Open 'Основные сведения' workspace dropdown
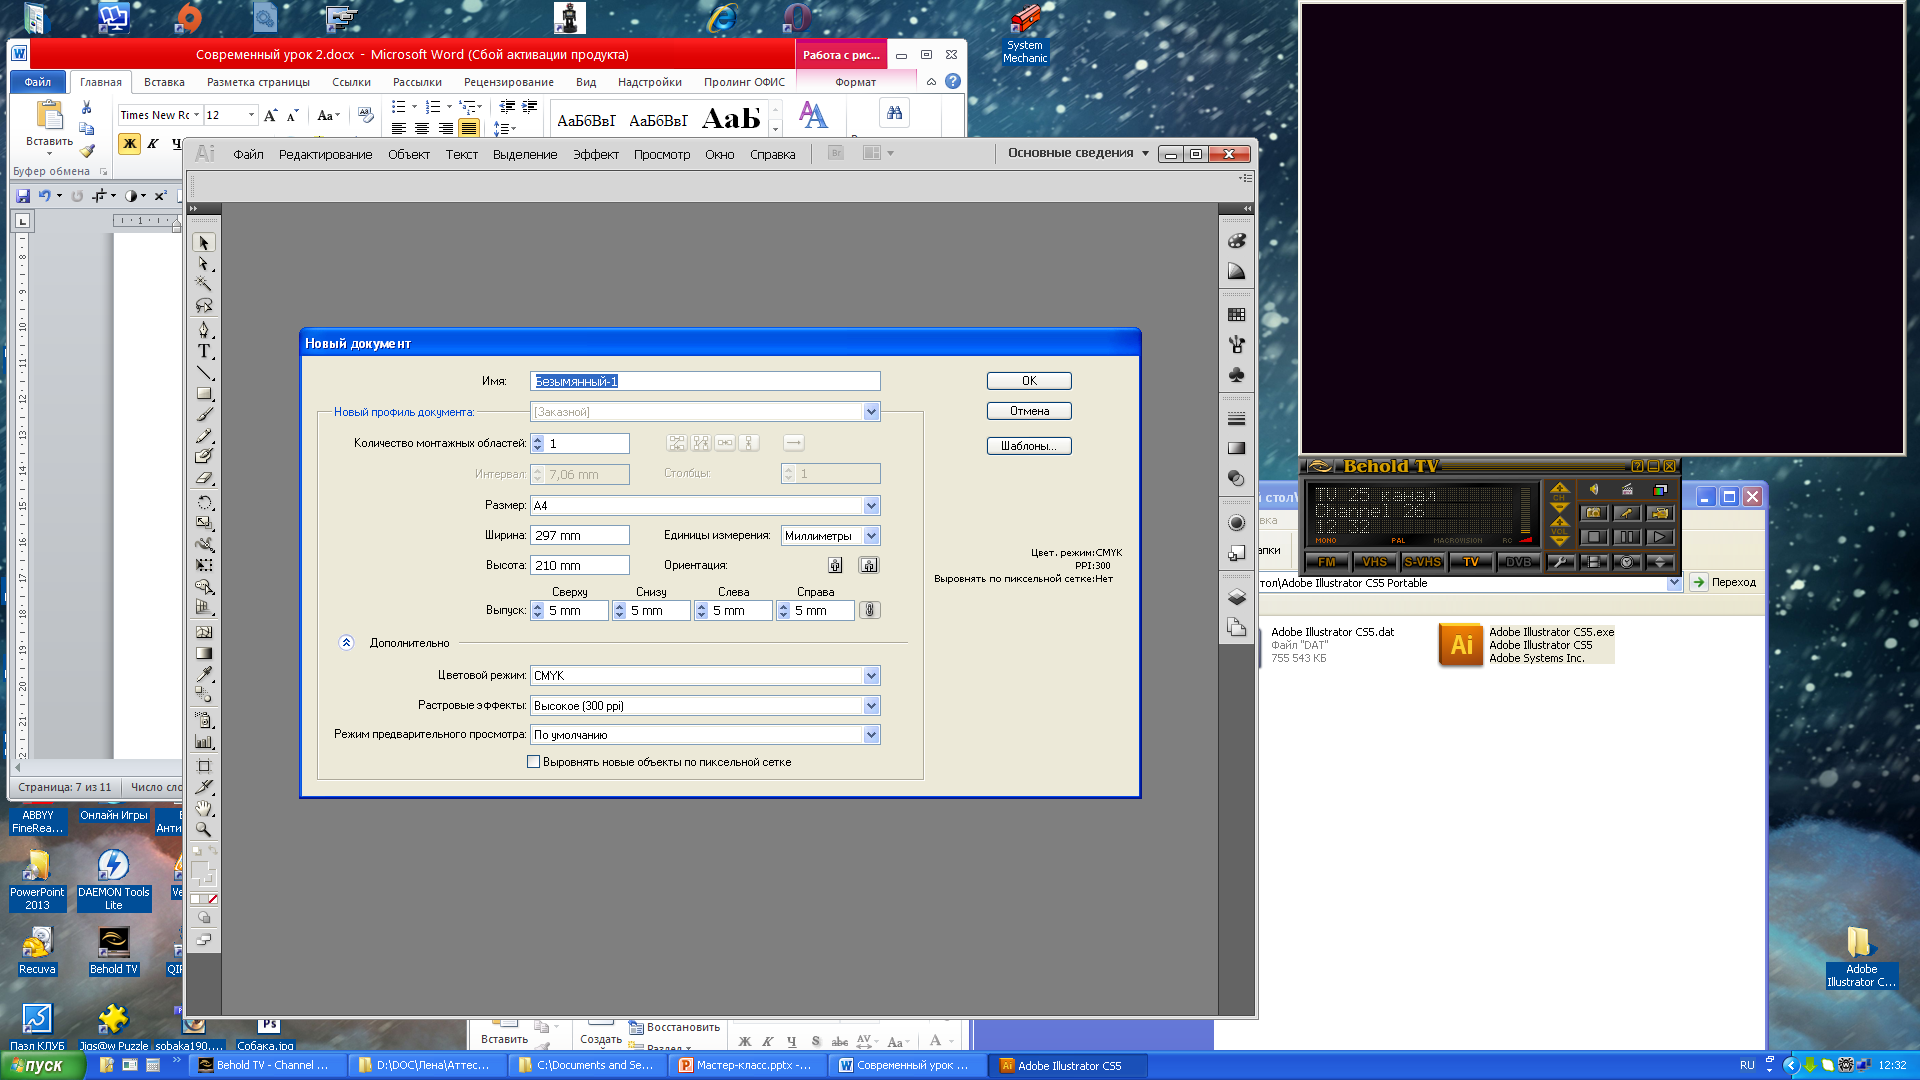The image size is (1920, 1080). 1078,153
